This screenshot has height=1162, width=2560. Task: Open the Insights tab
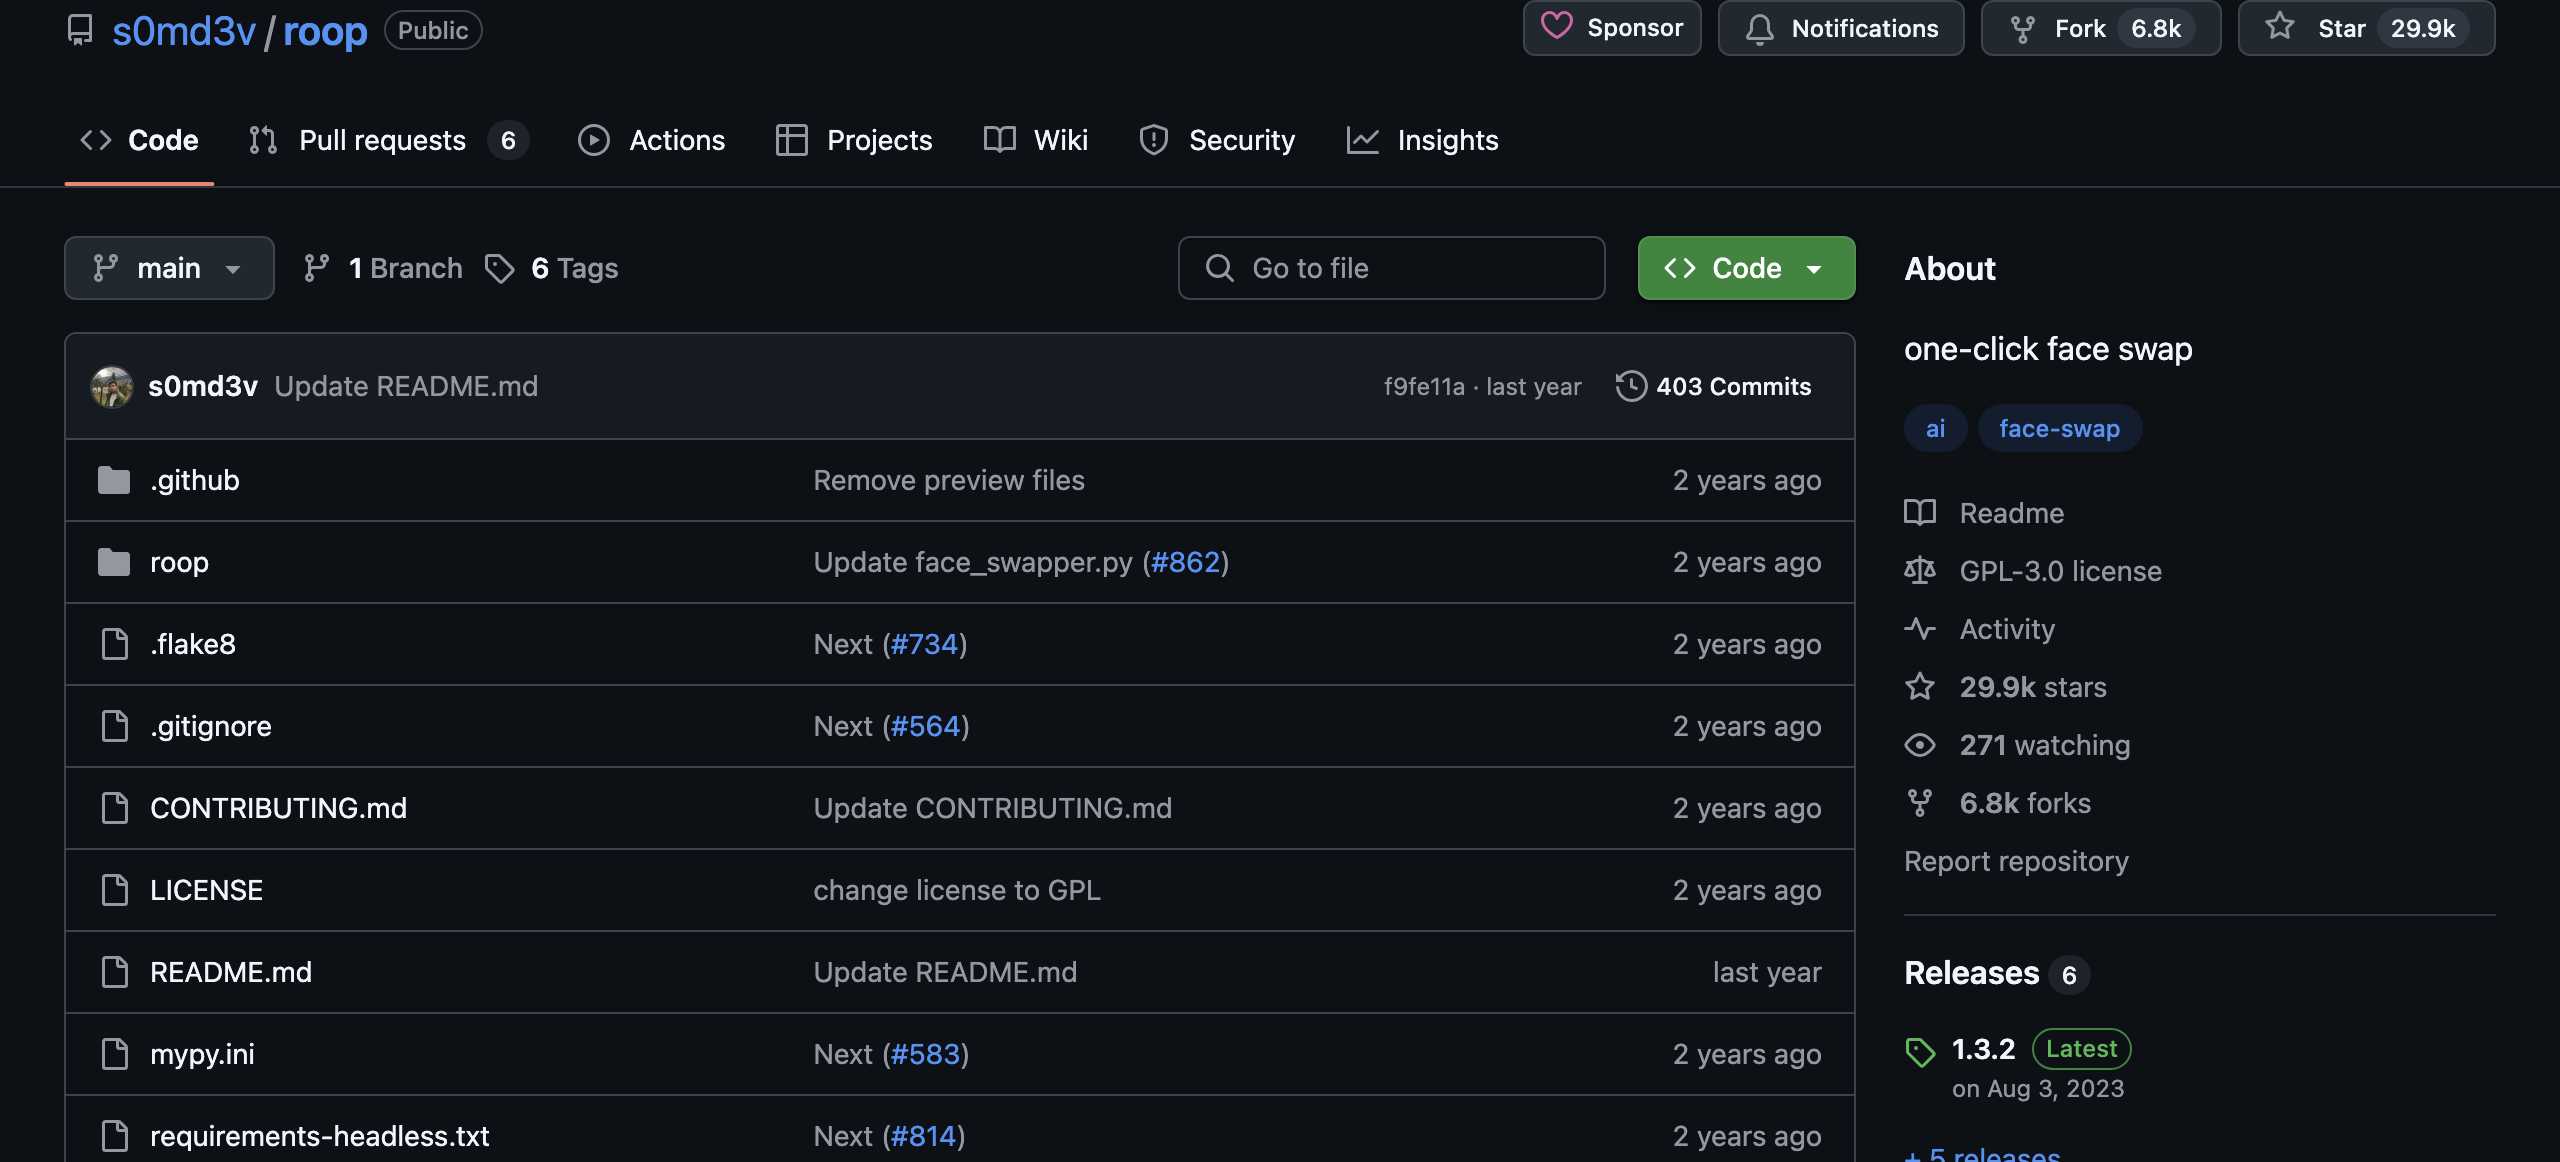(1446, 140)
